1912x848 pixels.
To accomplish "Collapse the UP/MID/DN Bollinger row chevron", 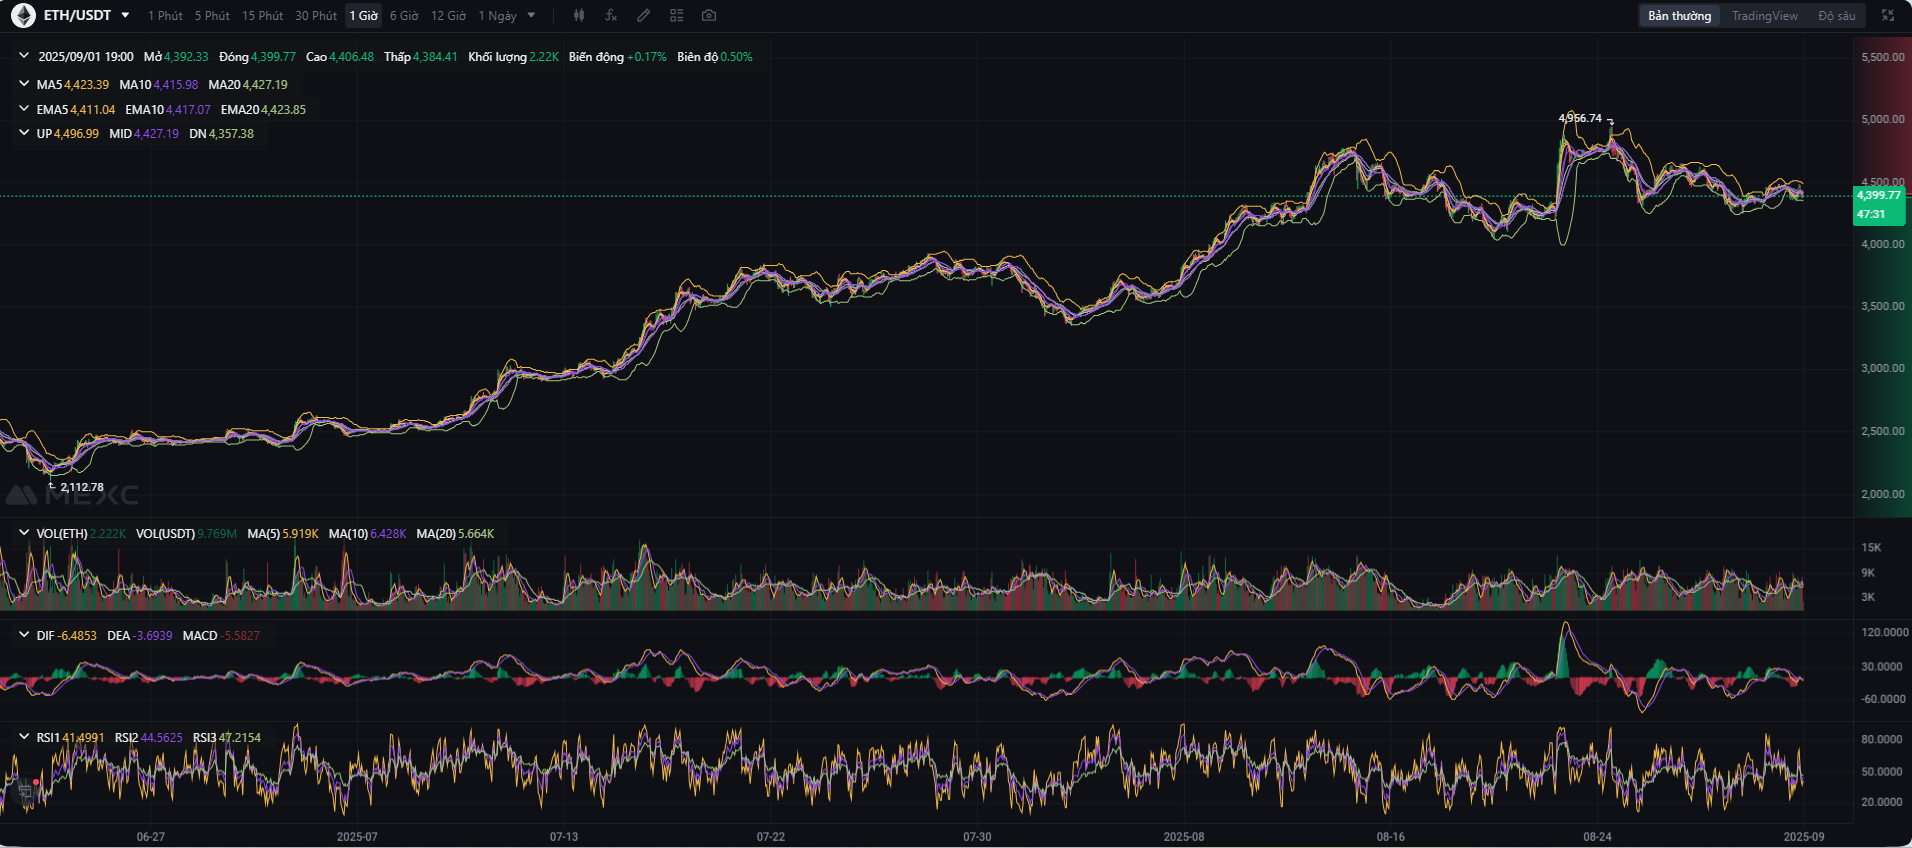I will coord(24,133).
